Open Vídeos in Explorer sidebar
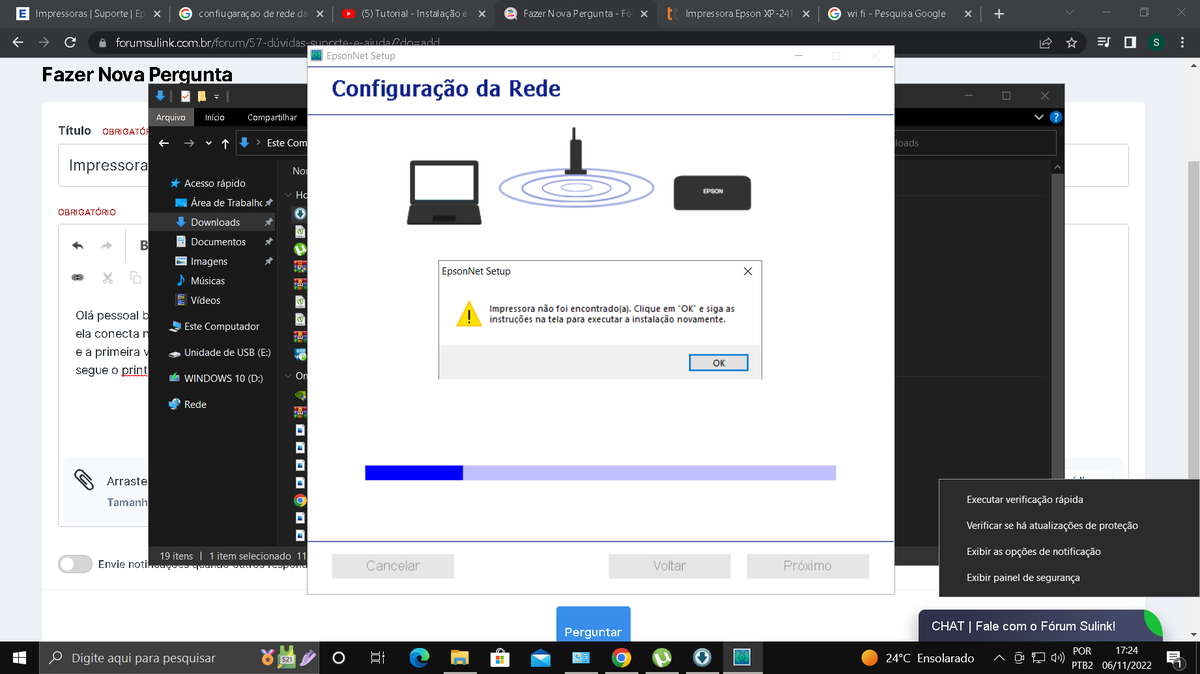The height and width of the screenshot is (674, 1200). [x=205, y=300]
